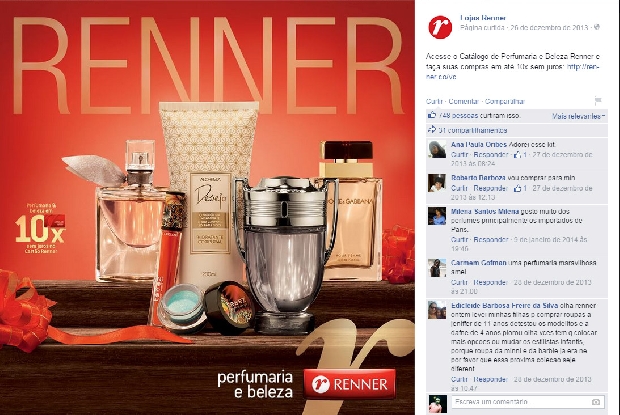Viewport: 620px width, 415px height.
Task: Click Comentar under the post text
Action: tap(464, 101)
